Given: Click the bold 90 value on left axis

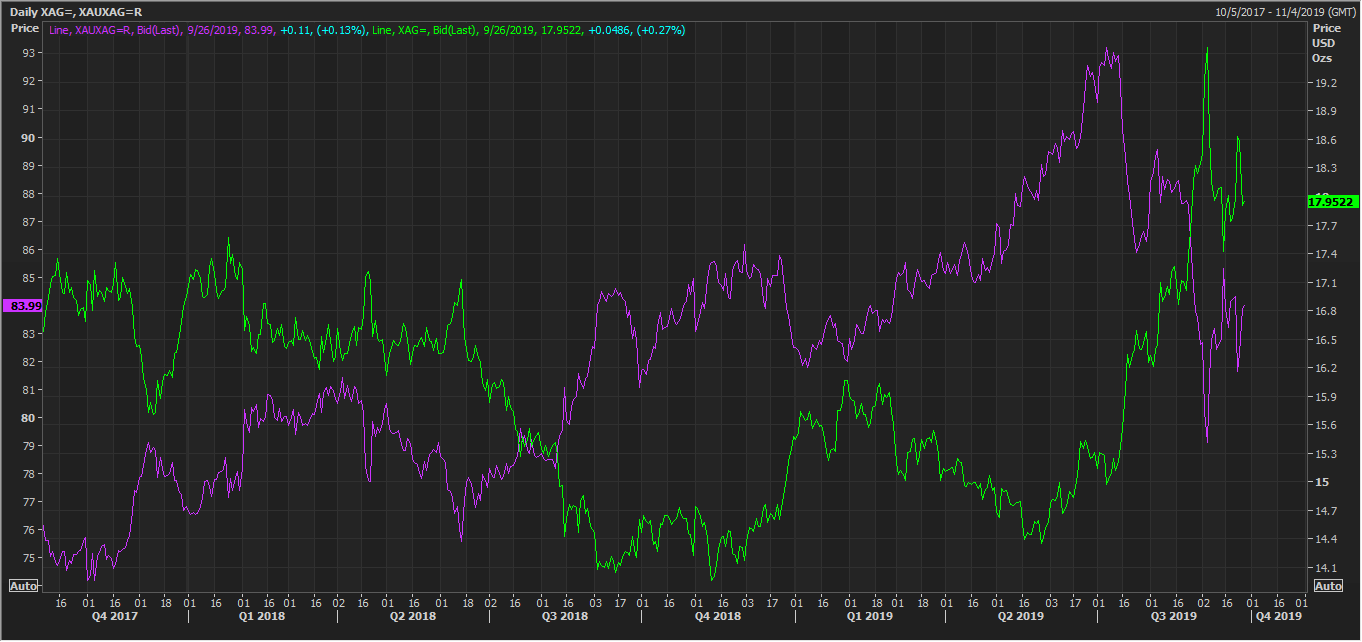Looking at the screenshot, I should click(x=29, y=138).
